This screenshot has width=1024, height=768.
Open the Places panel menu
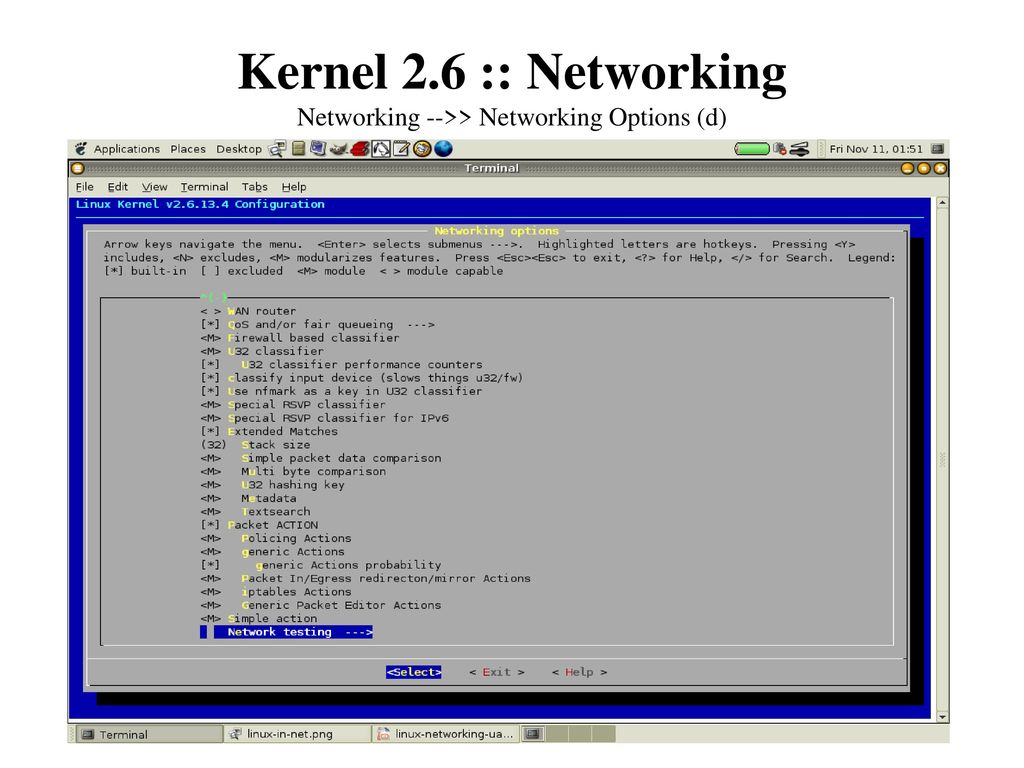(188, 149)
